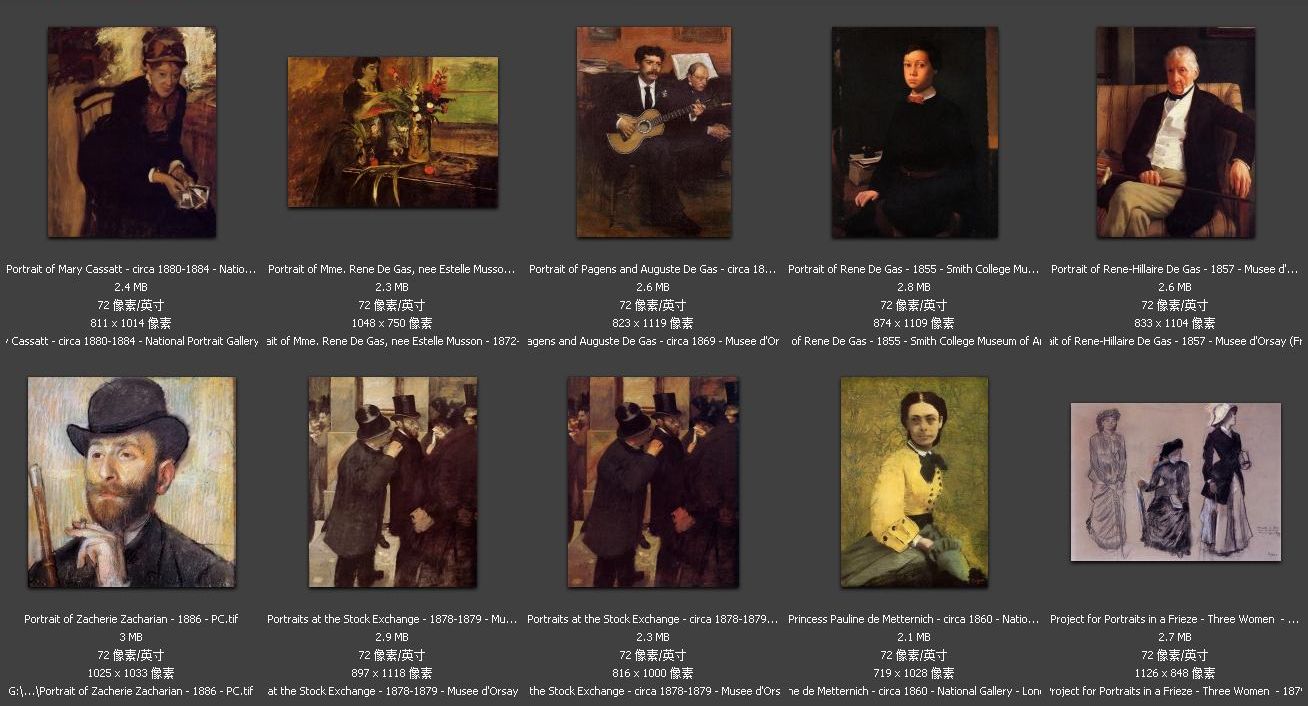Click the 'Portrait of Zacherie Zacharian - 1886 - PC.tif' filename
The image size is (1308, 706).
[x=131, y=619]
